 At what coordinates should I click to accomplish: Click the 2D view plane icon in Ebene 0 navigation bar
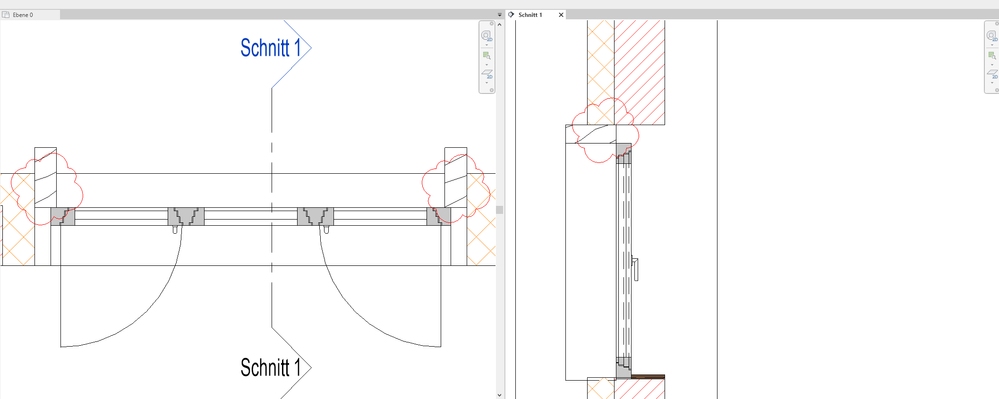point(487,75)
